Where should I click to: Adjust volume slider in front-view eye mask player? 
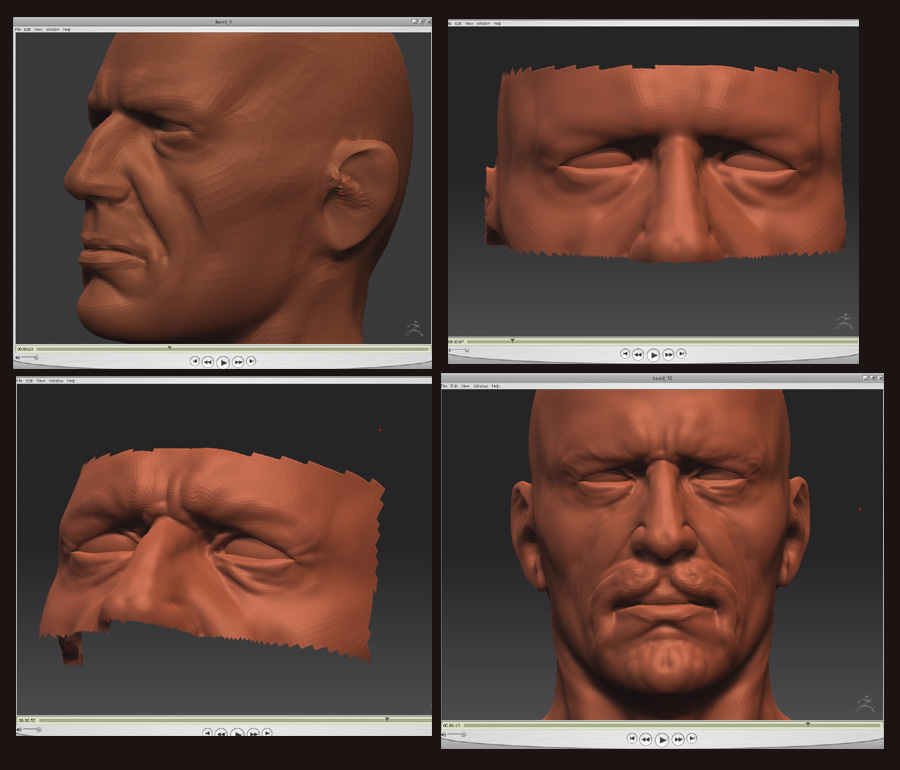[x=460, y=350]
